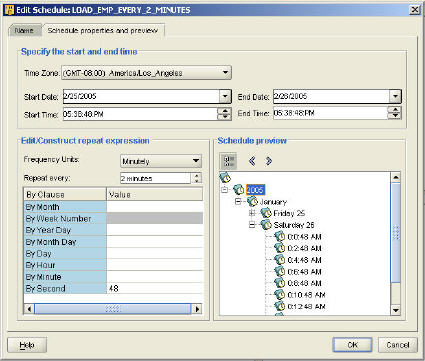Increase Start Time with up spinner
The image size is (425, 361).
(225, 111)
